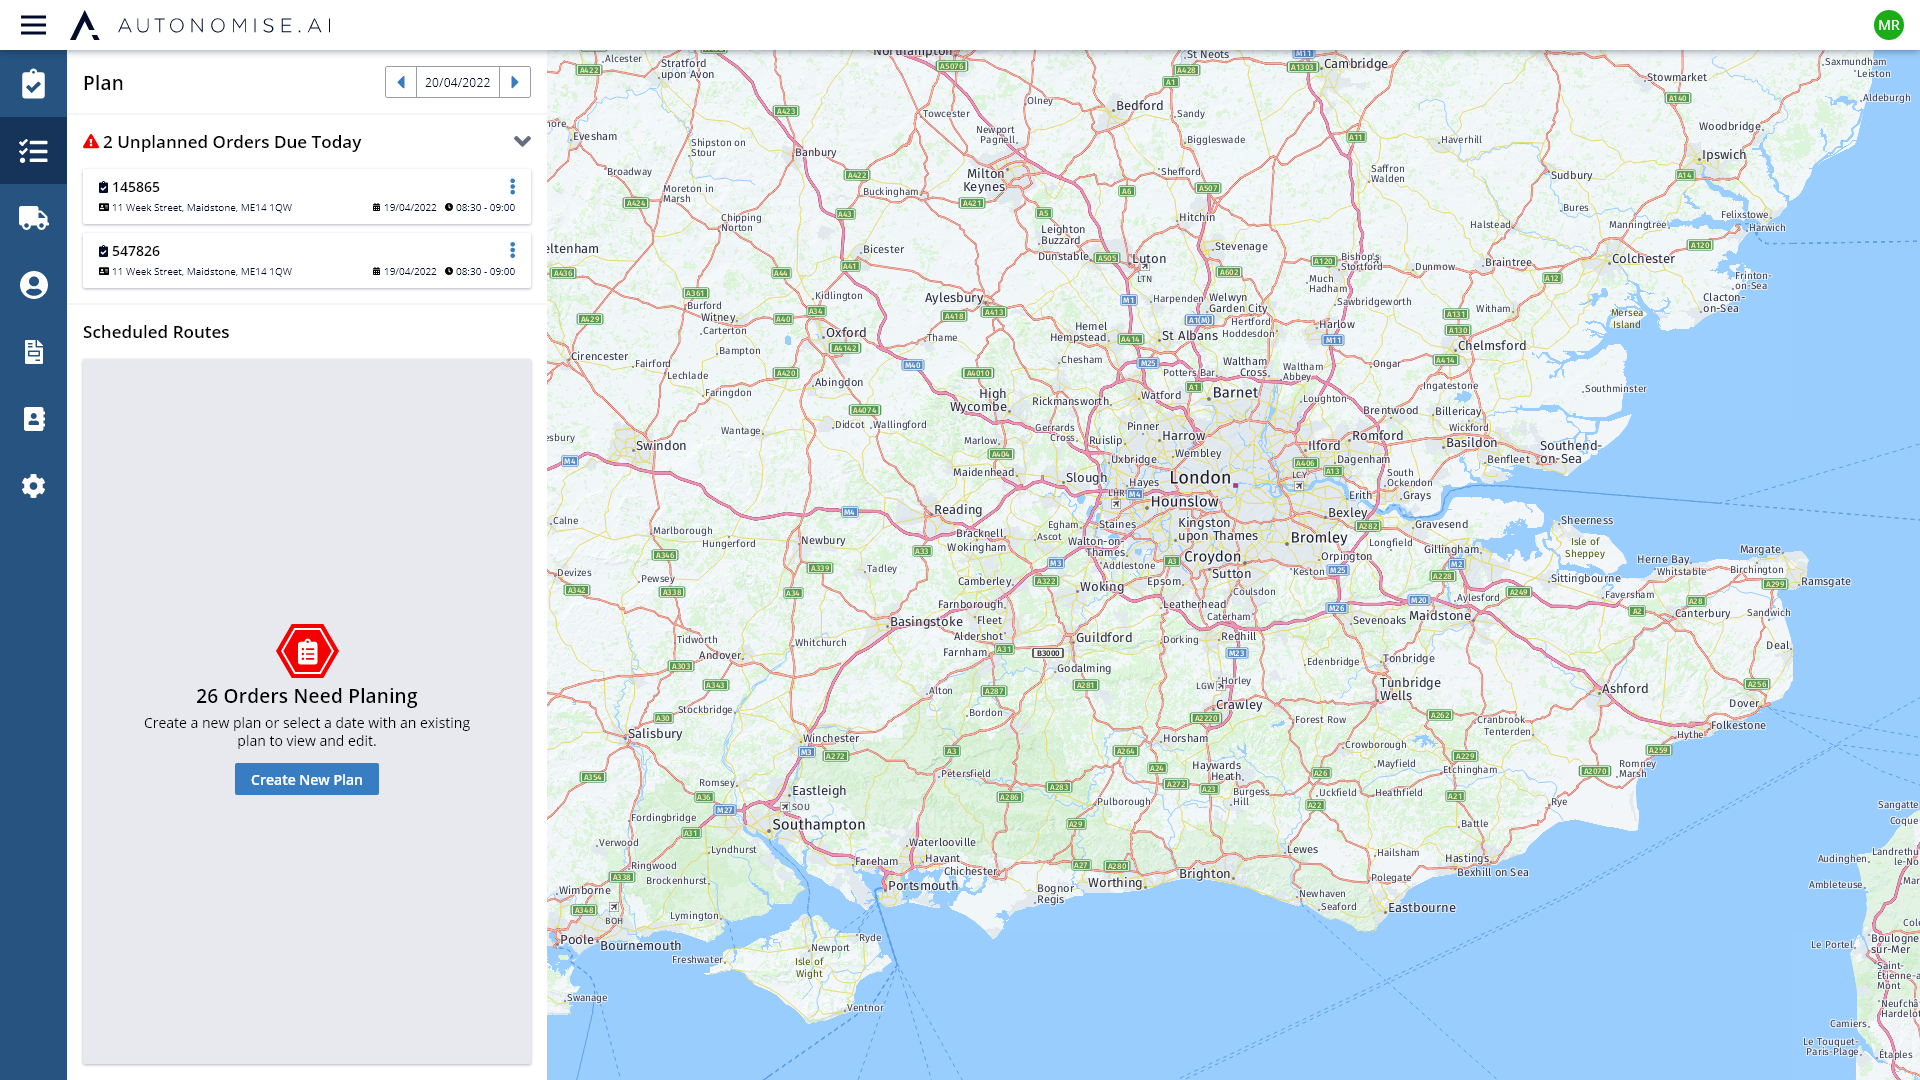
Task: Open options menu for order 145865
Action: click(512, 187)
